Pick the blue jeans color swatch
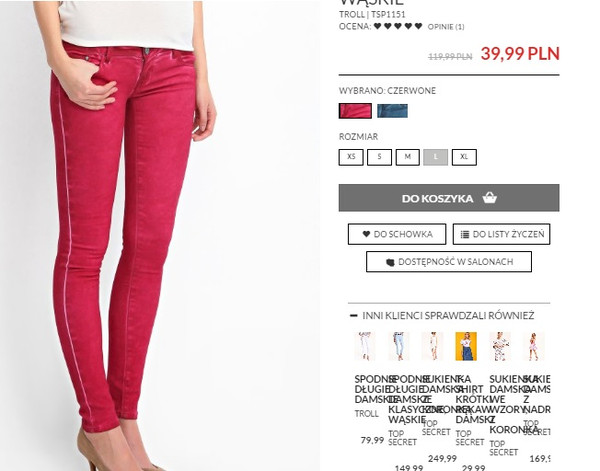This screenshot has width=600, height=471. (x=392, y=111)
